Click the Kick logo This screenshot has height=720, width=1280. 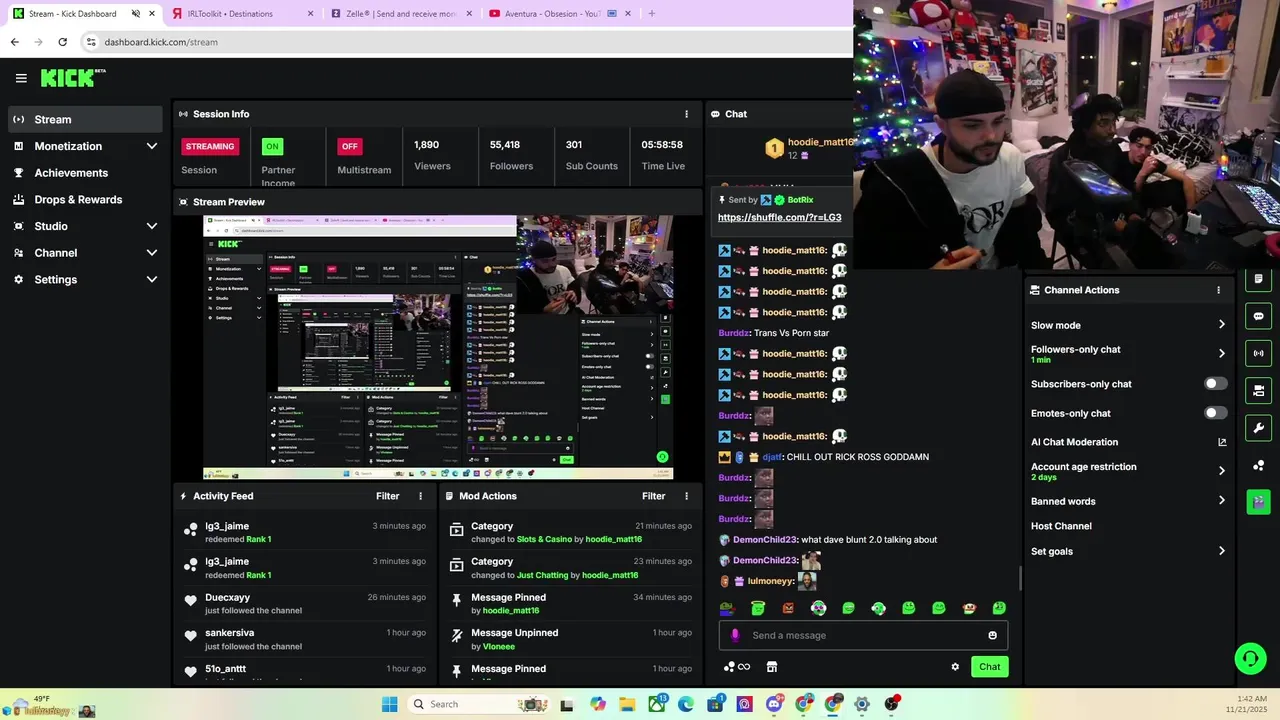(x=72, y=78)
